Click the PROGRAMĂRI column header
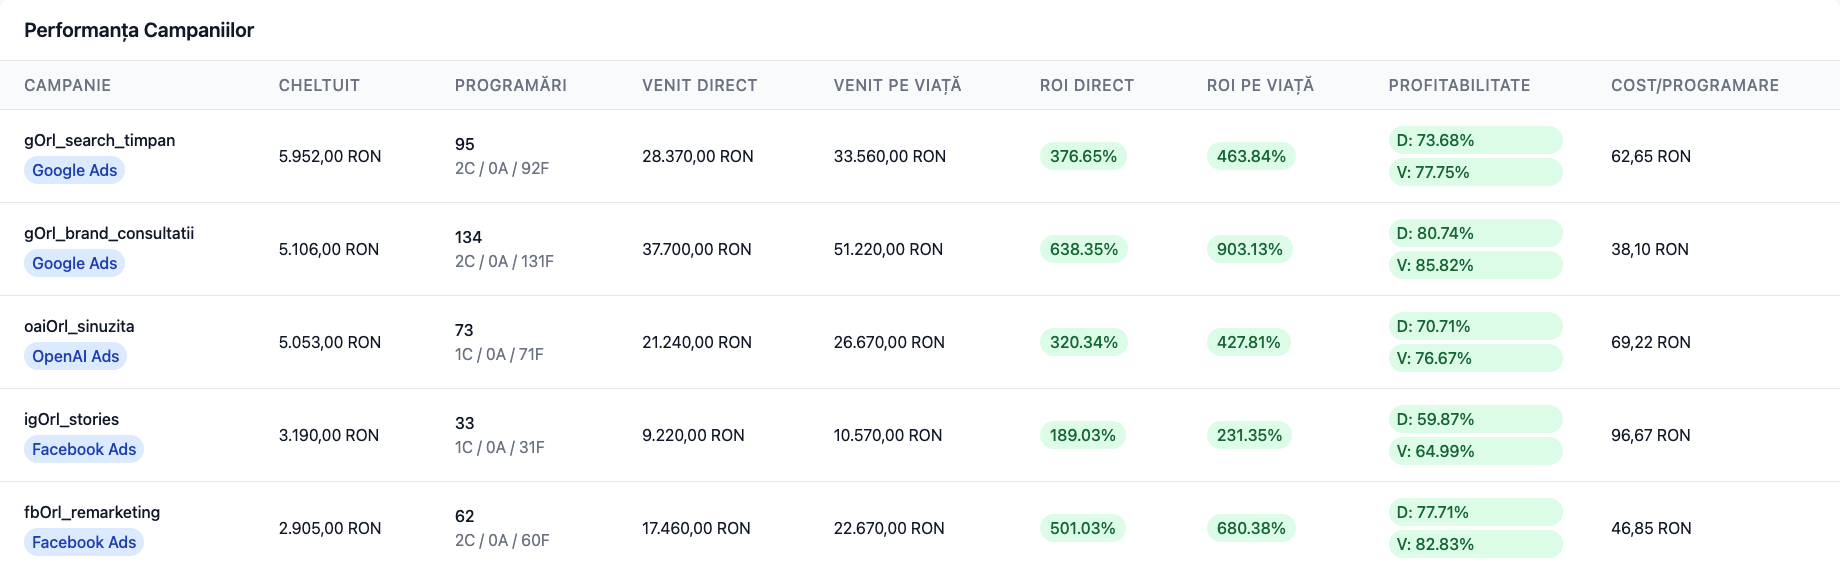 coord(511,85)
